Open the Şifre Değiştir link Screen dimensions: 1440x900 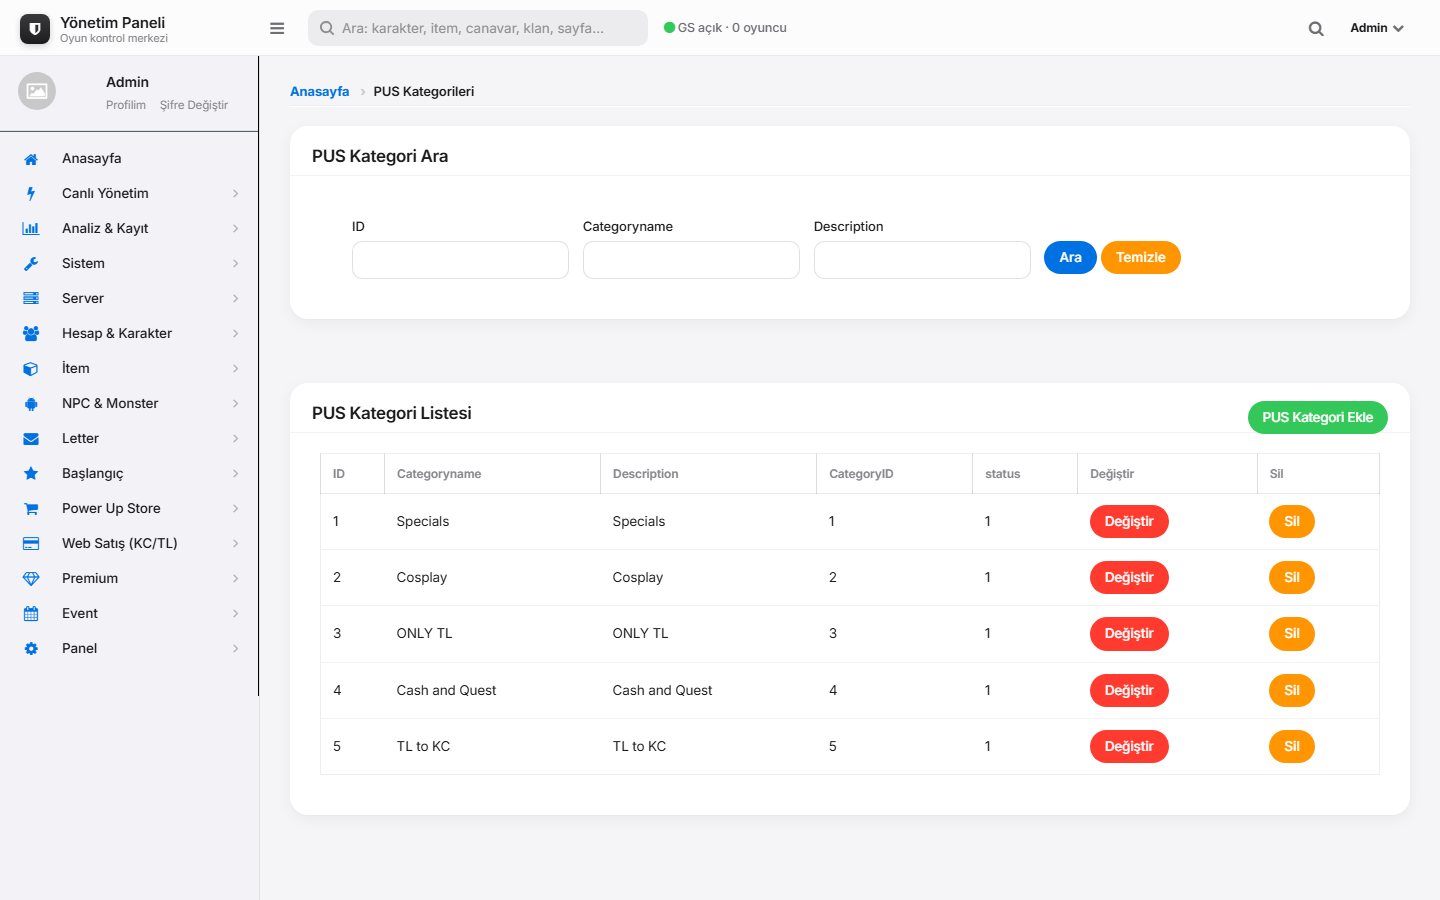194,105
